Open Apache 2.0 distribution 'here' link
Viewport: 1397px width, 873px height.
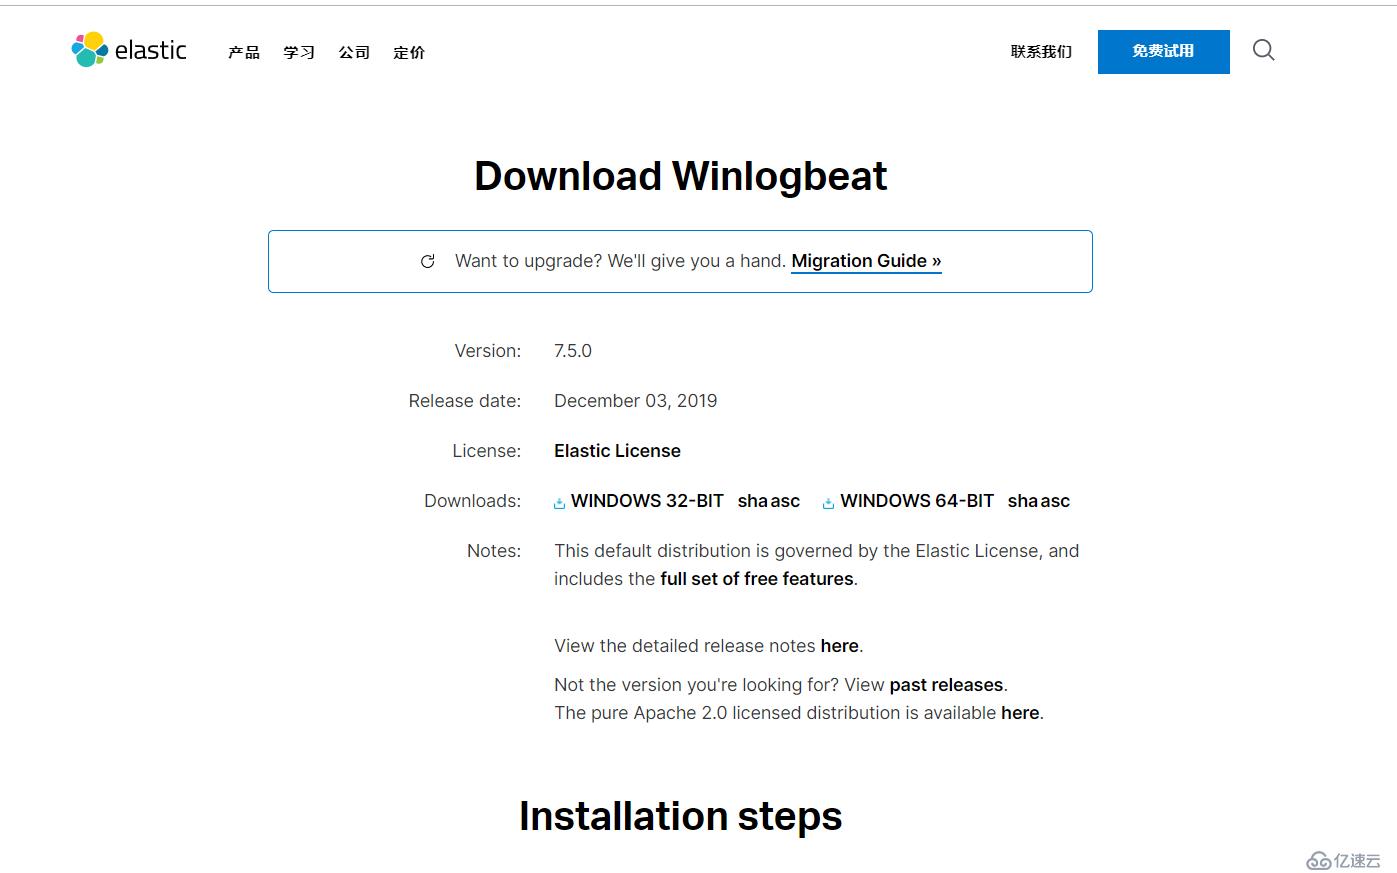click(x=1020, y=713)
